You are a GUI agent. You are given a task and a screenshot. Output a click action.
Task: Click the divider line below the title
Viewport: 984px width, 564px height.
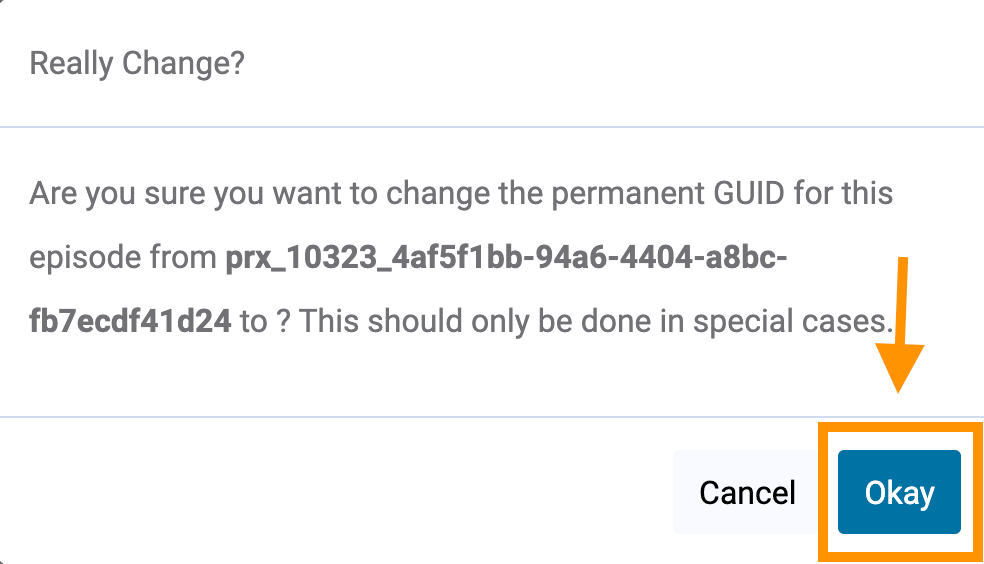pyautogui.click(x=492, y=127)
